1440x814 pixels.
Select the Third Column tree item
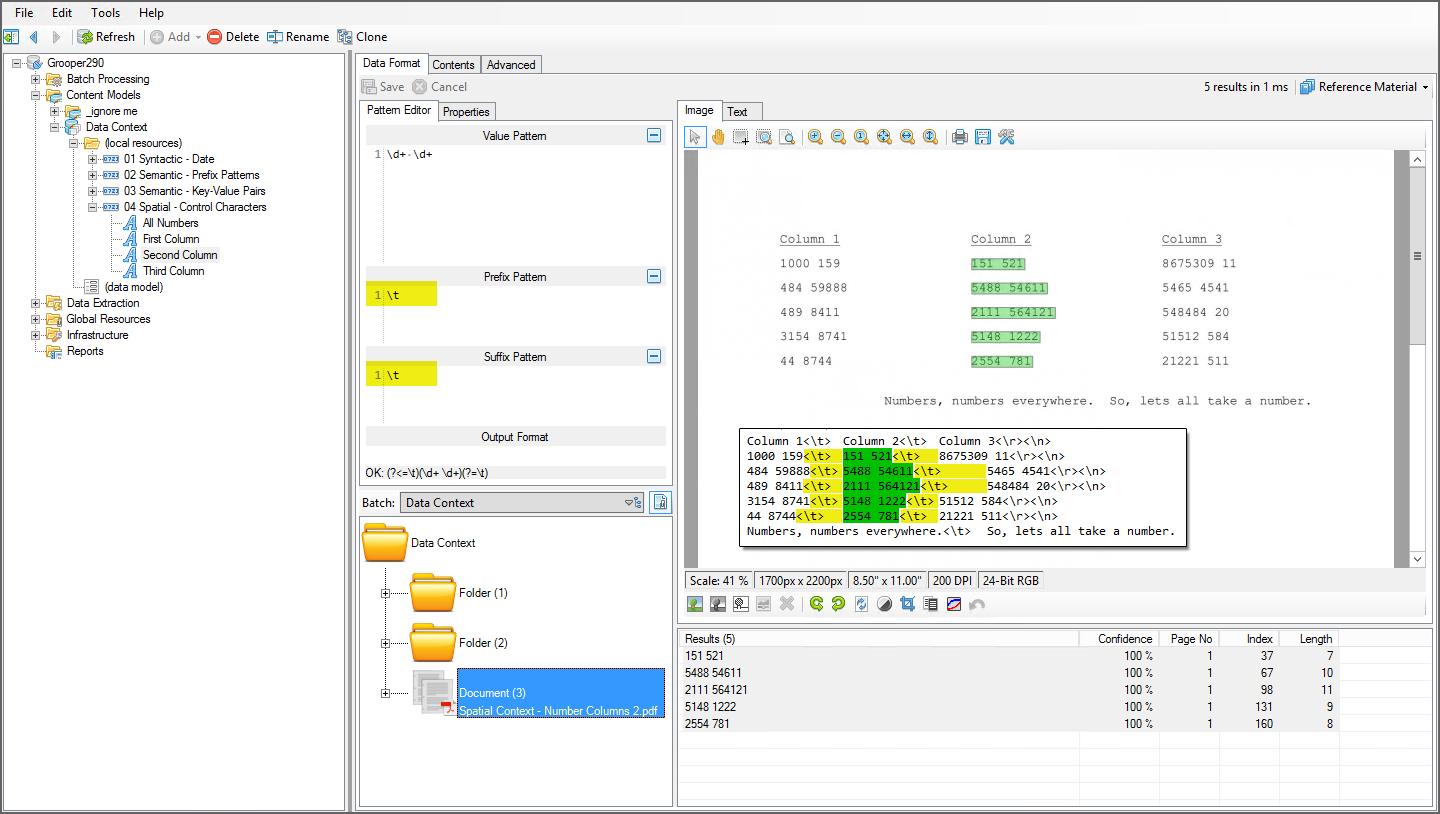(x=173, y=271)
